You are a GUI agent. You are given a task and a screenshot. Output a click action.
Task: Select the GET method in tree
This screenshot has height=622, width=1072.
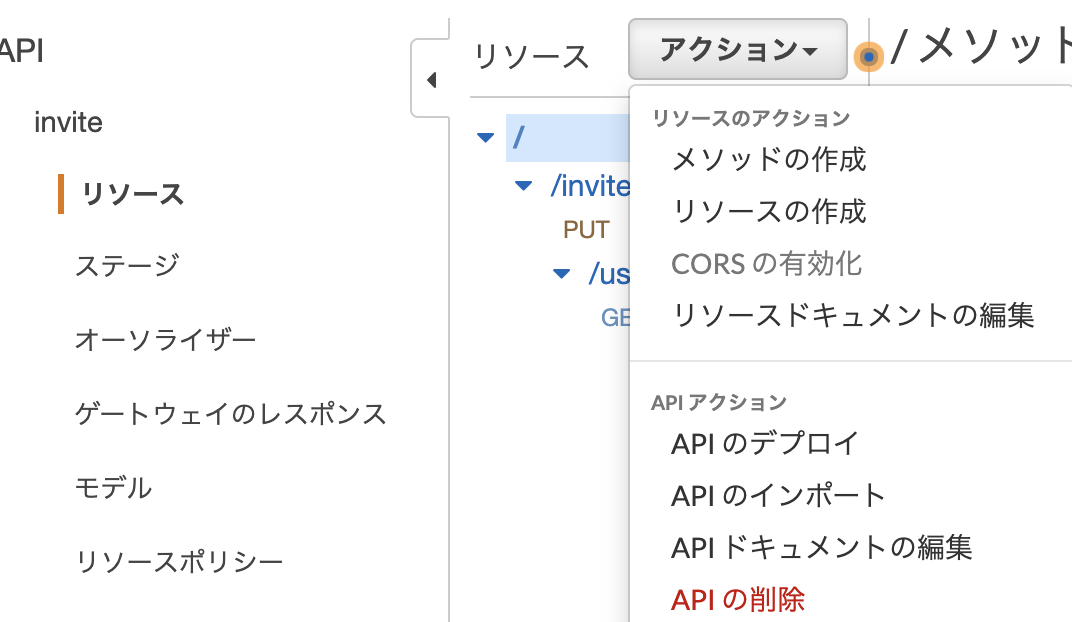614,317
